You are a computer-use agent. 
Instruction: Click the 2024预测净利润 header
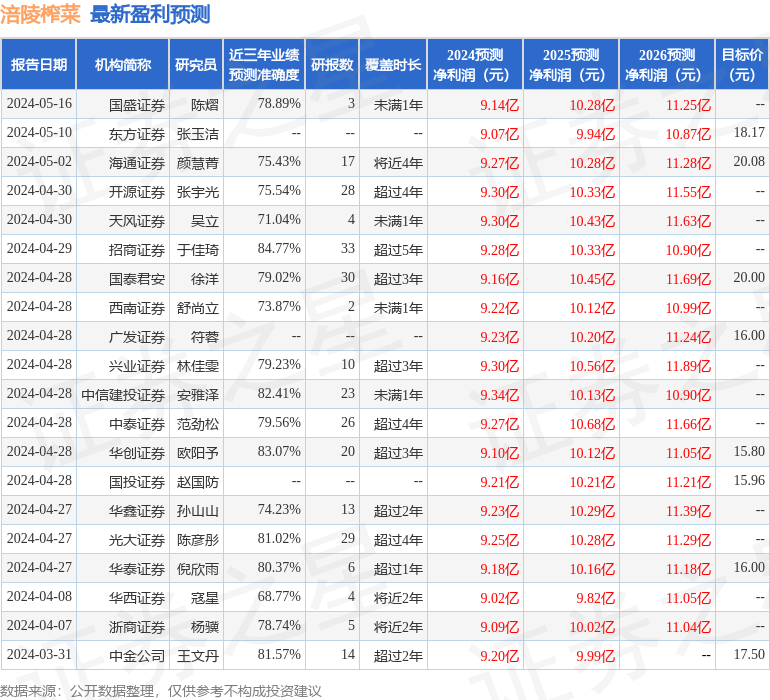[x=475, y=65]
